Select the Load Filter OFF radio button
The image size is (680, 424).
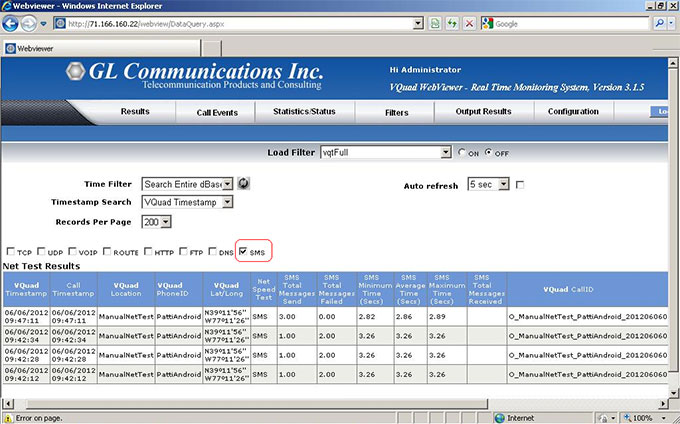pyautogui.click(x=489, y=152)
